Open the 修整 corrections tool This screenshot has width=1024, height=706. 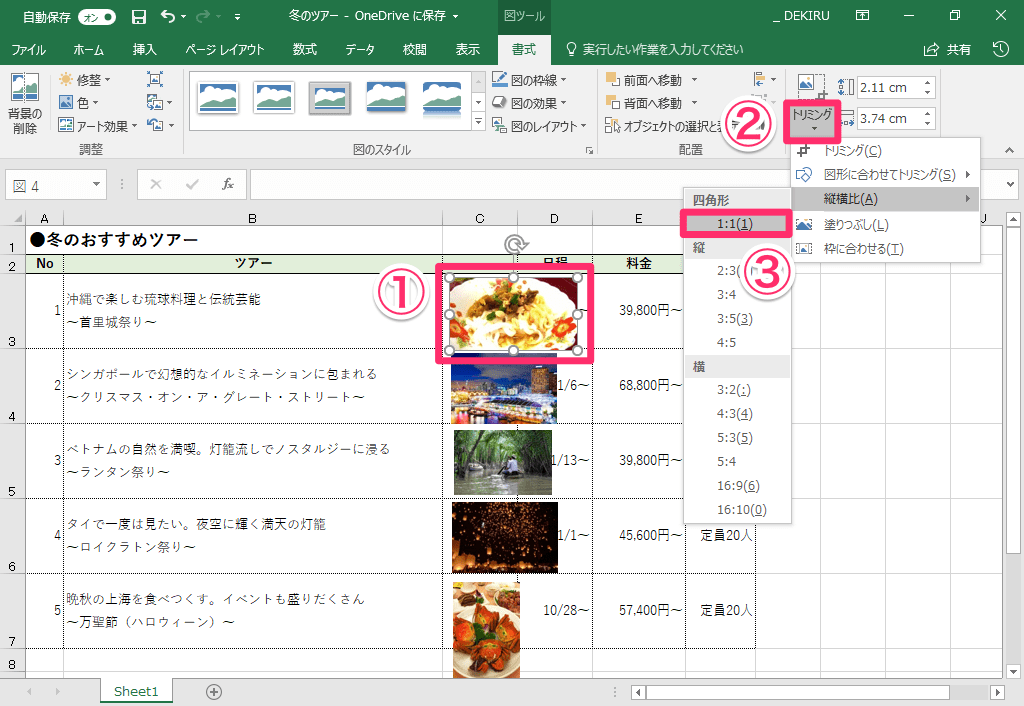tap(85, 80)
